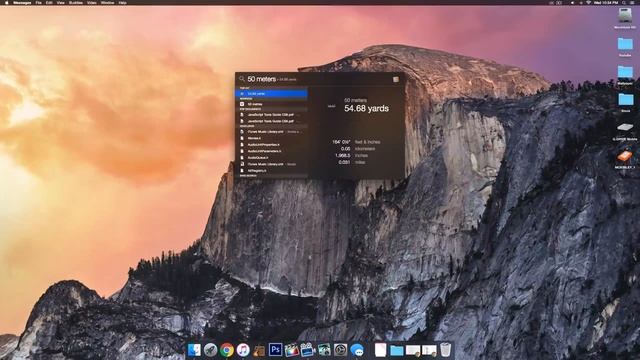Click the clock showing Wed time
Screen dimensions: 640x360
pos(606,2)
